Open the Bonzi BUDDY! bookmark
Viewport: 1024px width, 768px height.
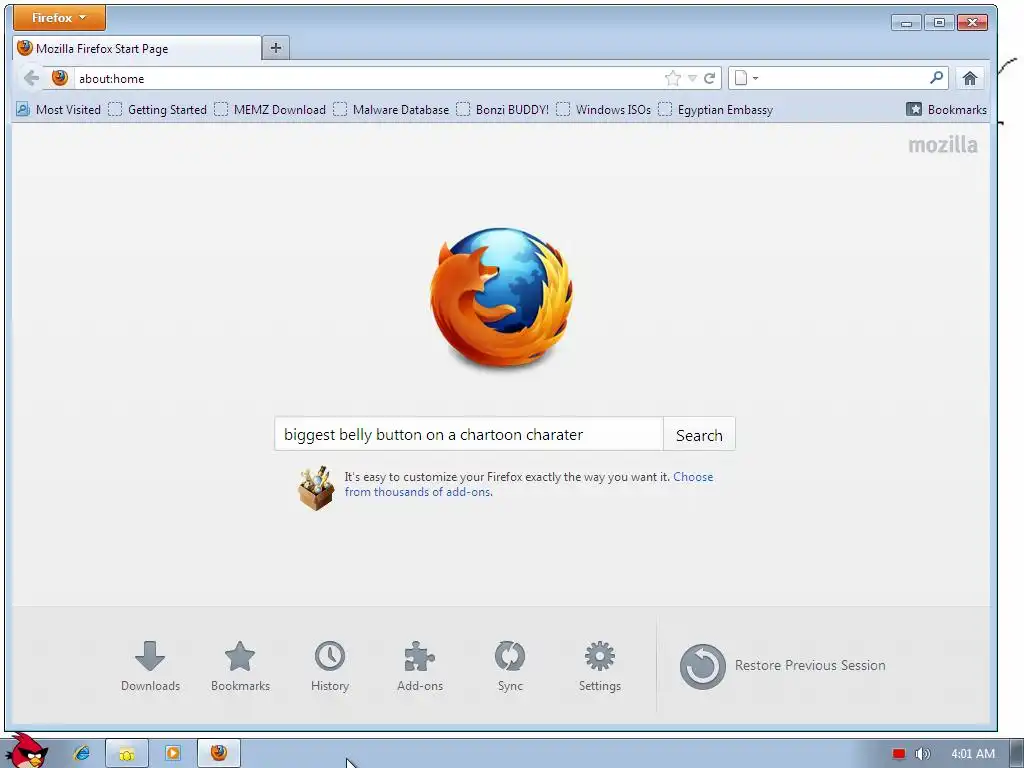[x=502, y=110]
